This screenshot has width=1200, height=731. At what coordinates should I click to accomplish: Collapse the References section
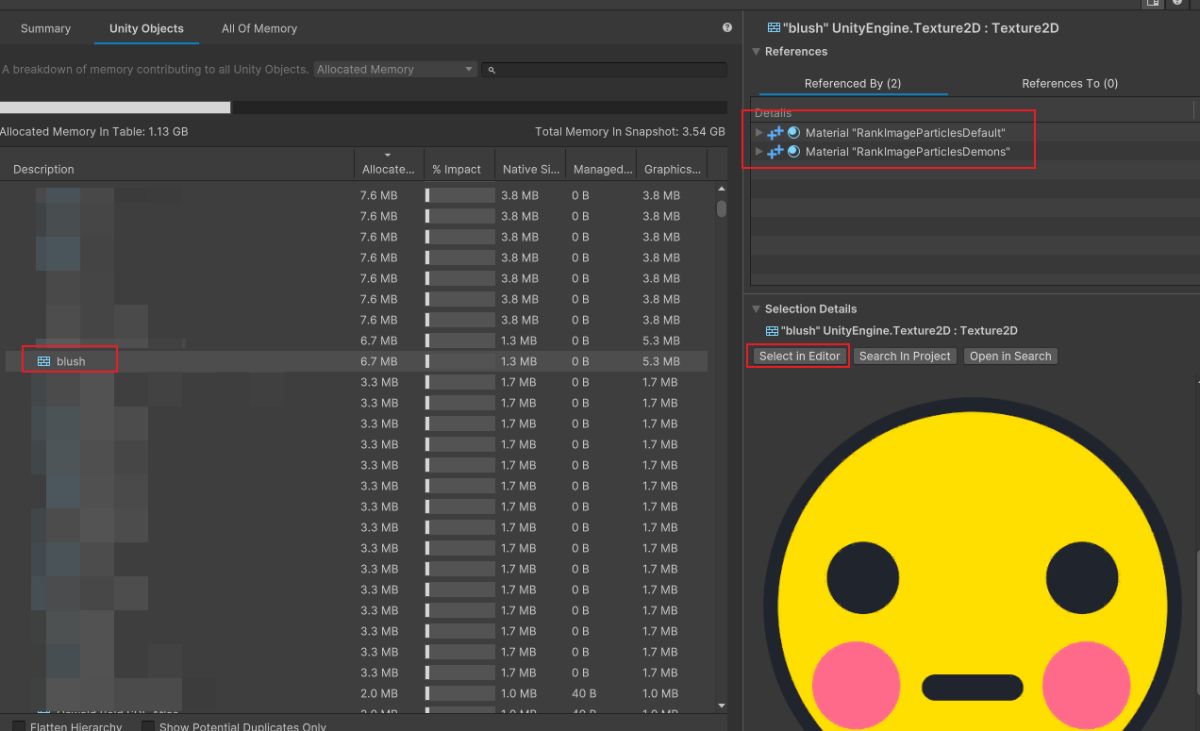(x=755, y=52)
